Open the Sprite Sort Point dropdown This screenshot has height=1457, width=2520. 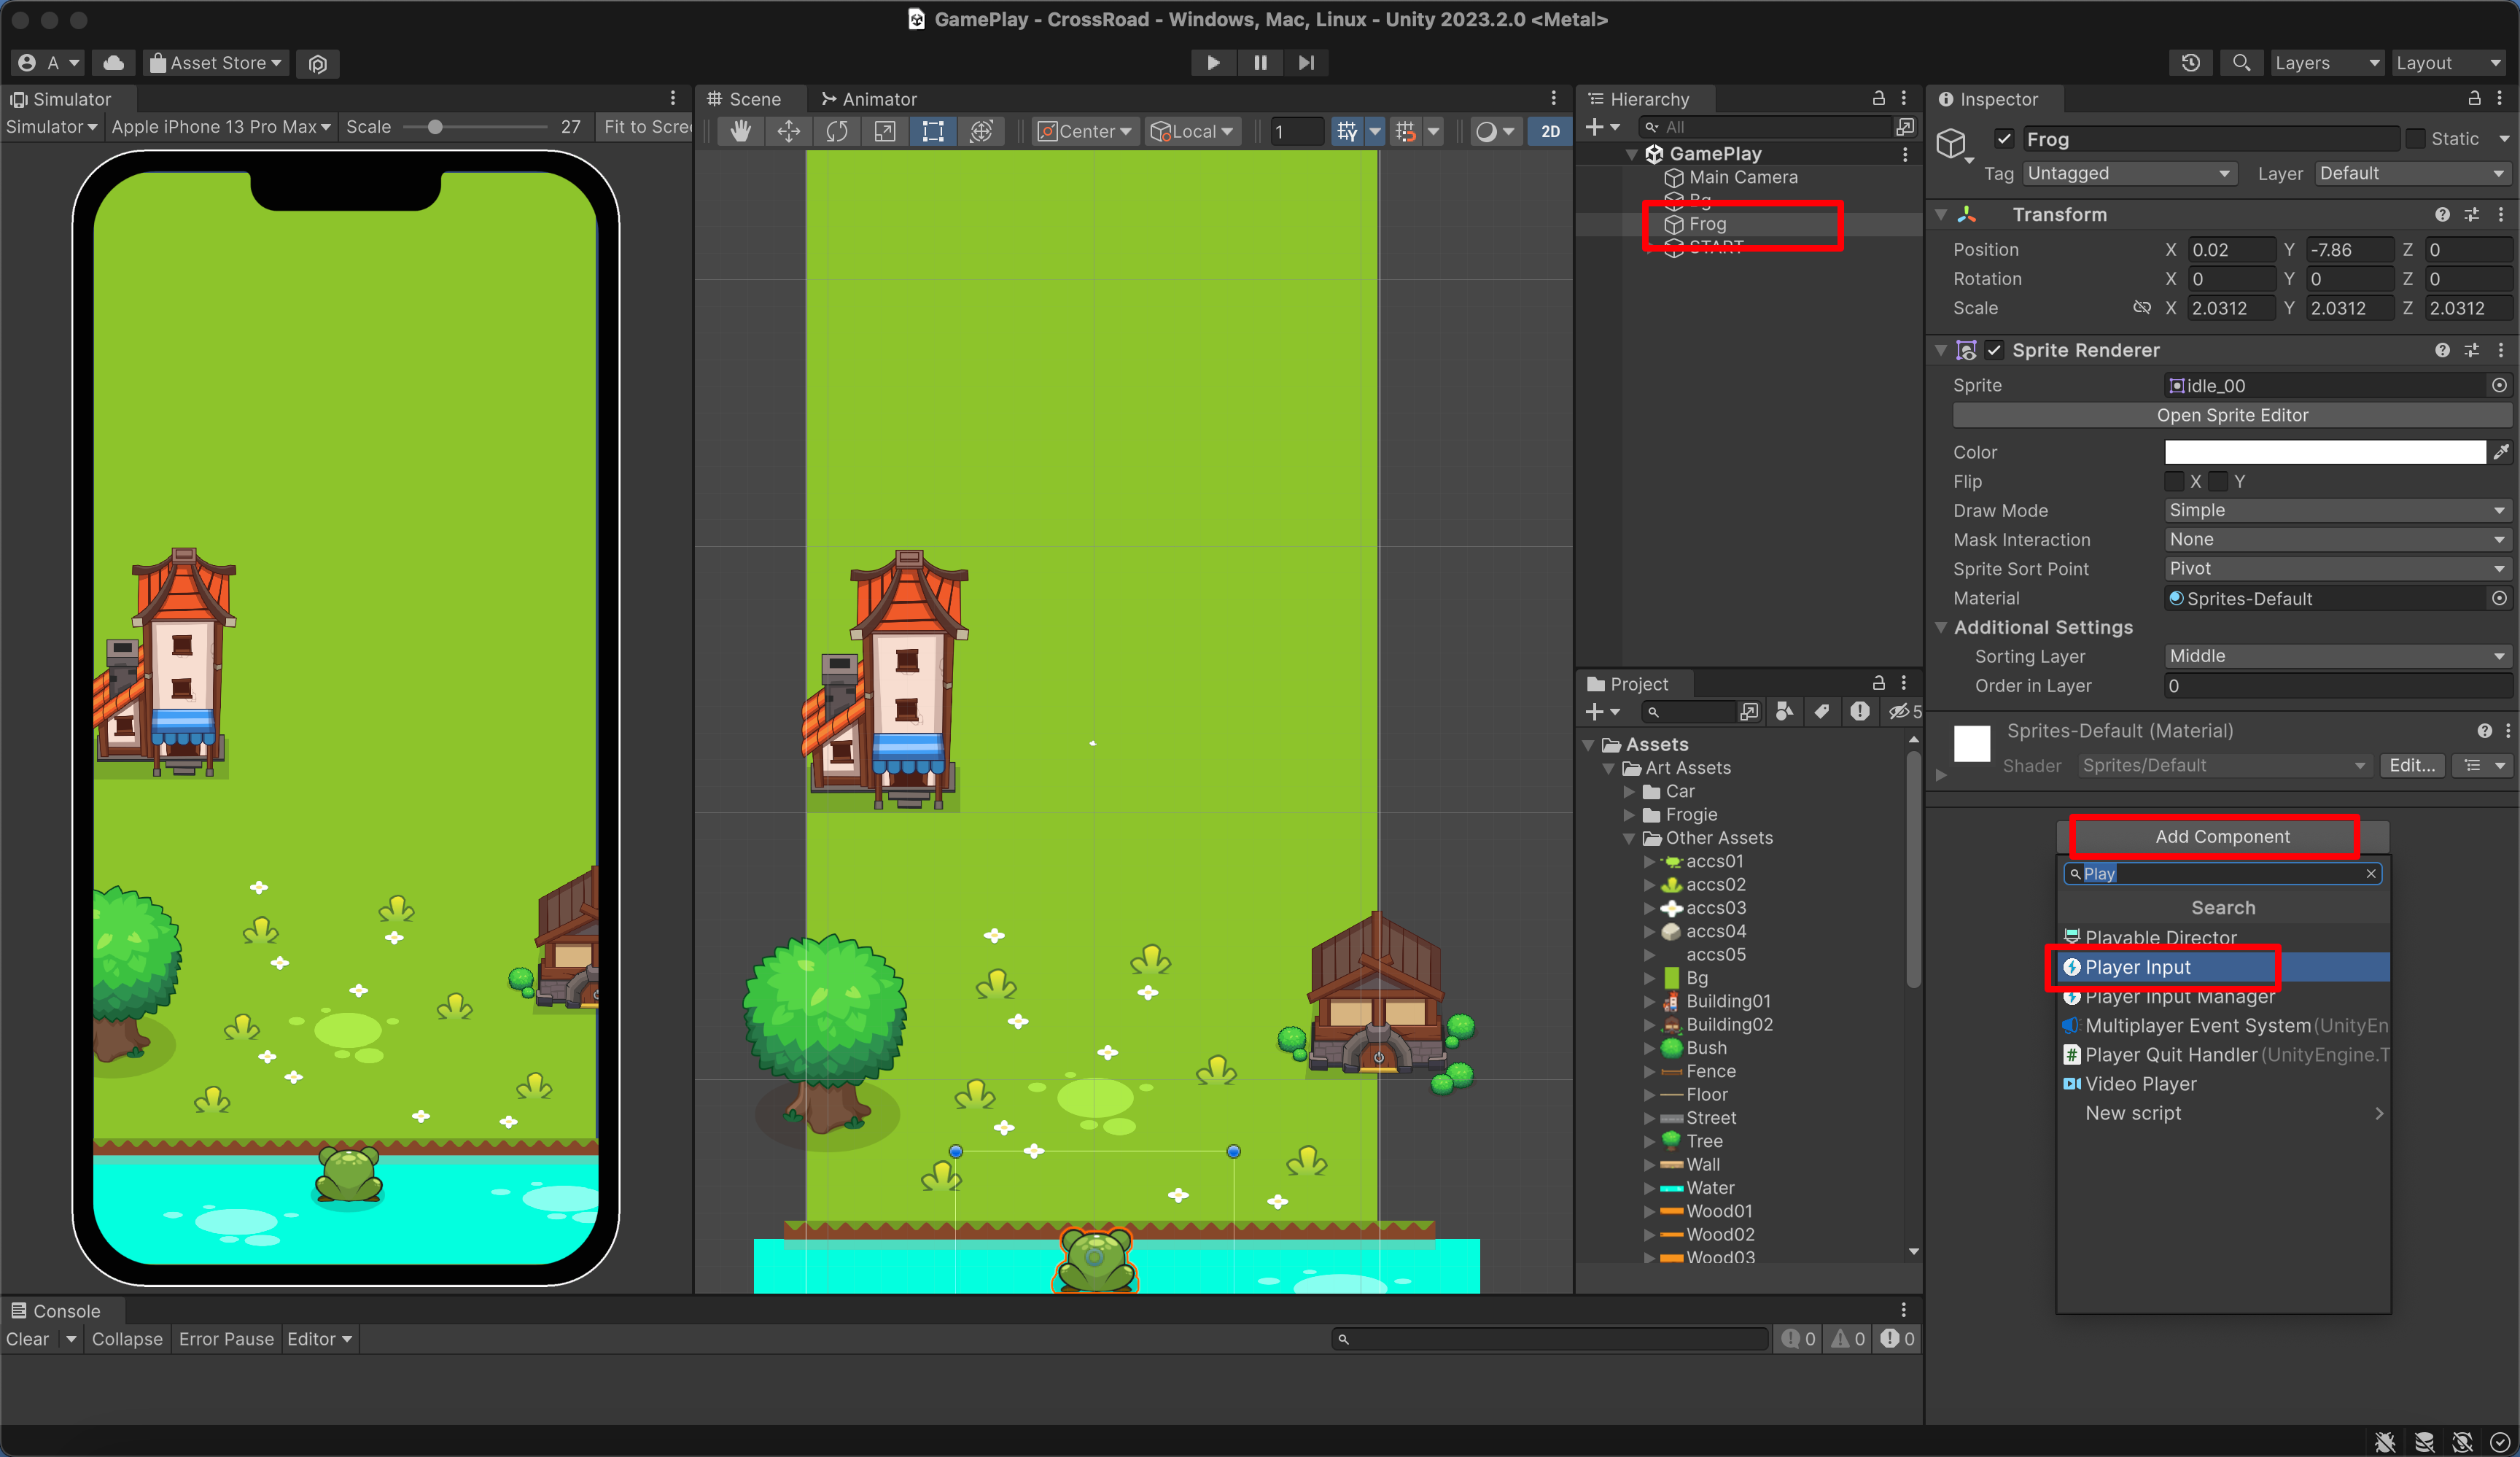(2337, 568)
